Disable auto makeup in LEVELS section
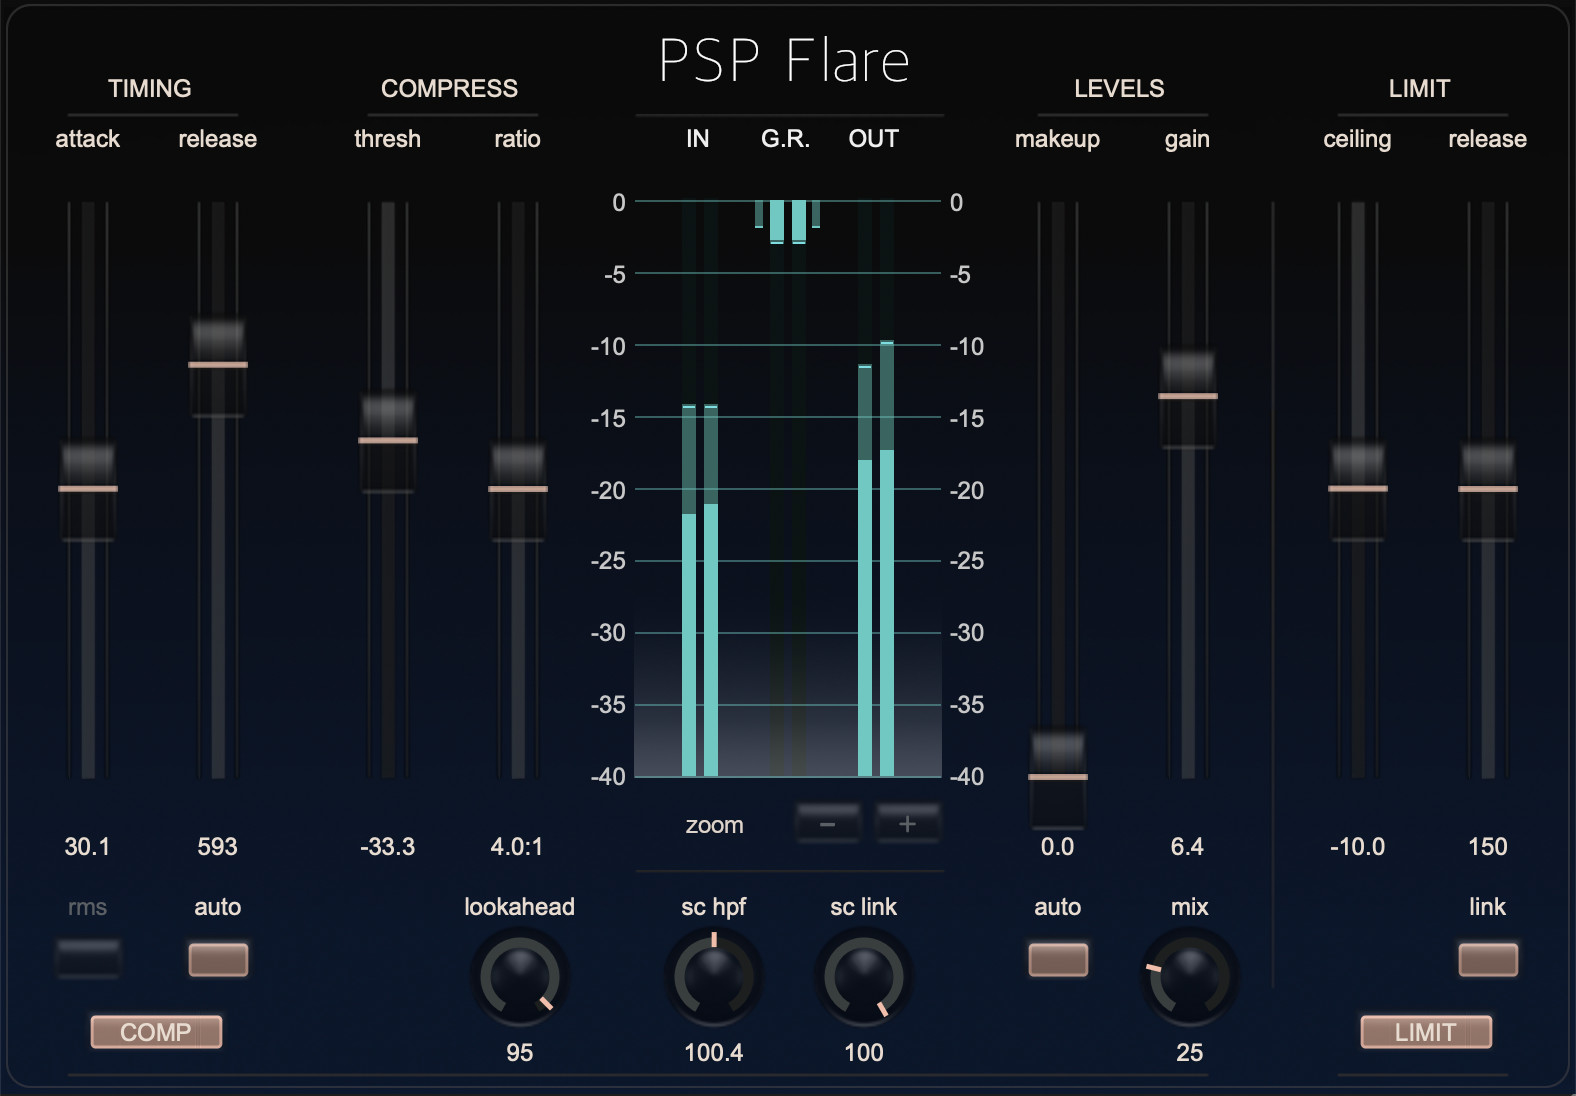1576x1096 pixels. pos(1057,959)
